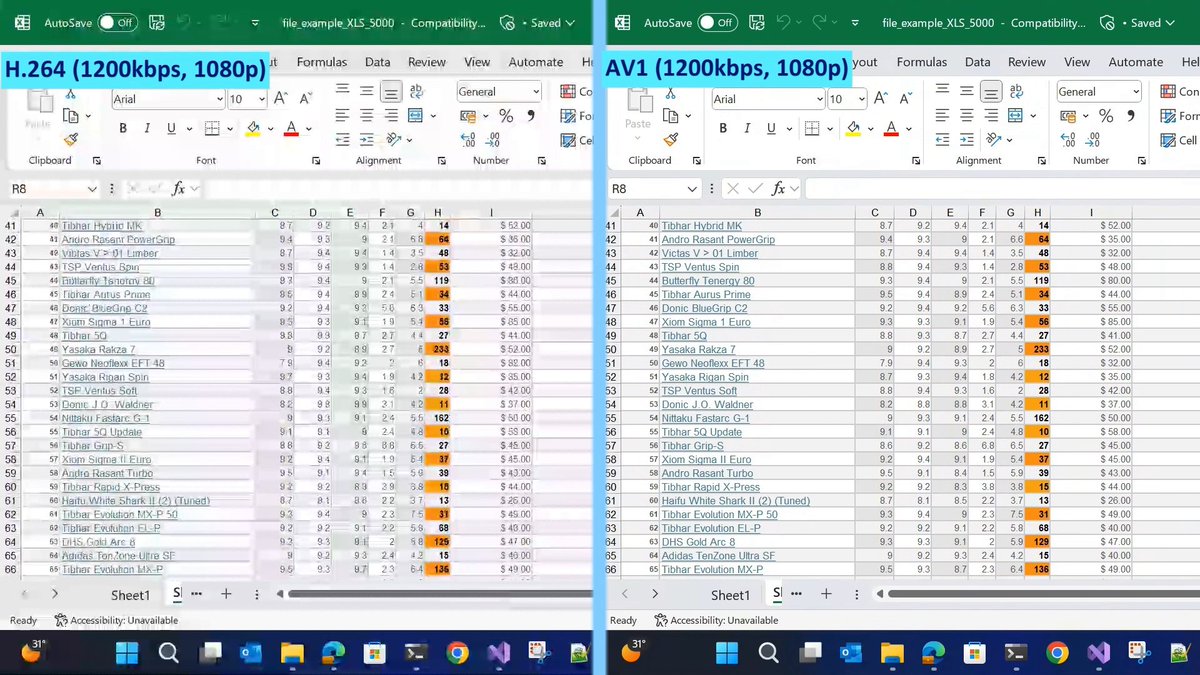Open the Automate tab in H.264 window
The width and height of the screenshot is (1200, 675).
536,62
